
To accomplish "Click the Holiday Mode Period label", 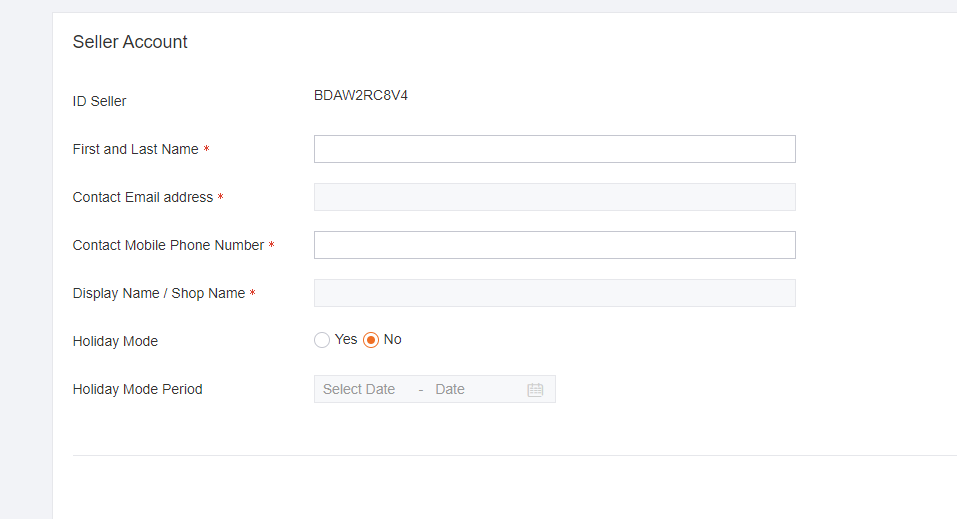I will tap(137, 390).
